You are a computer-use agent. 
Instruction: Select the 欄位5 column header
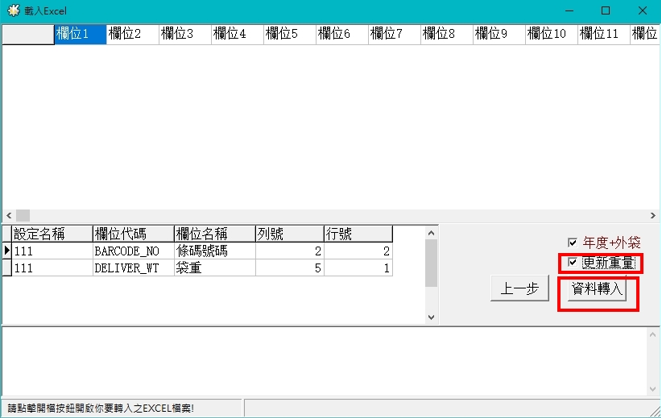pyautogui.click(x=290, y=34)
